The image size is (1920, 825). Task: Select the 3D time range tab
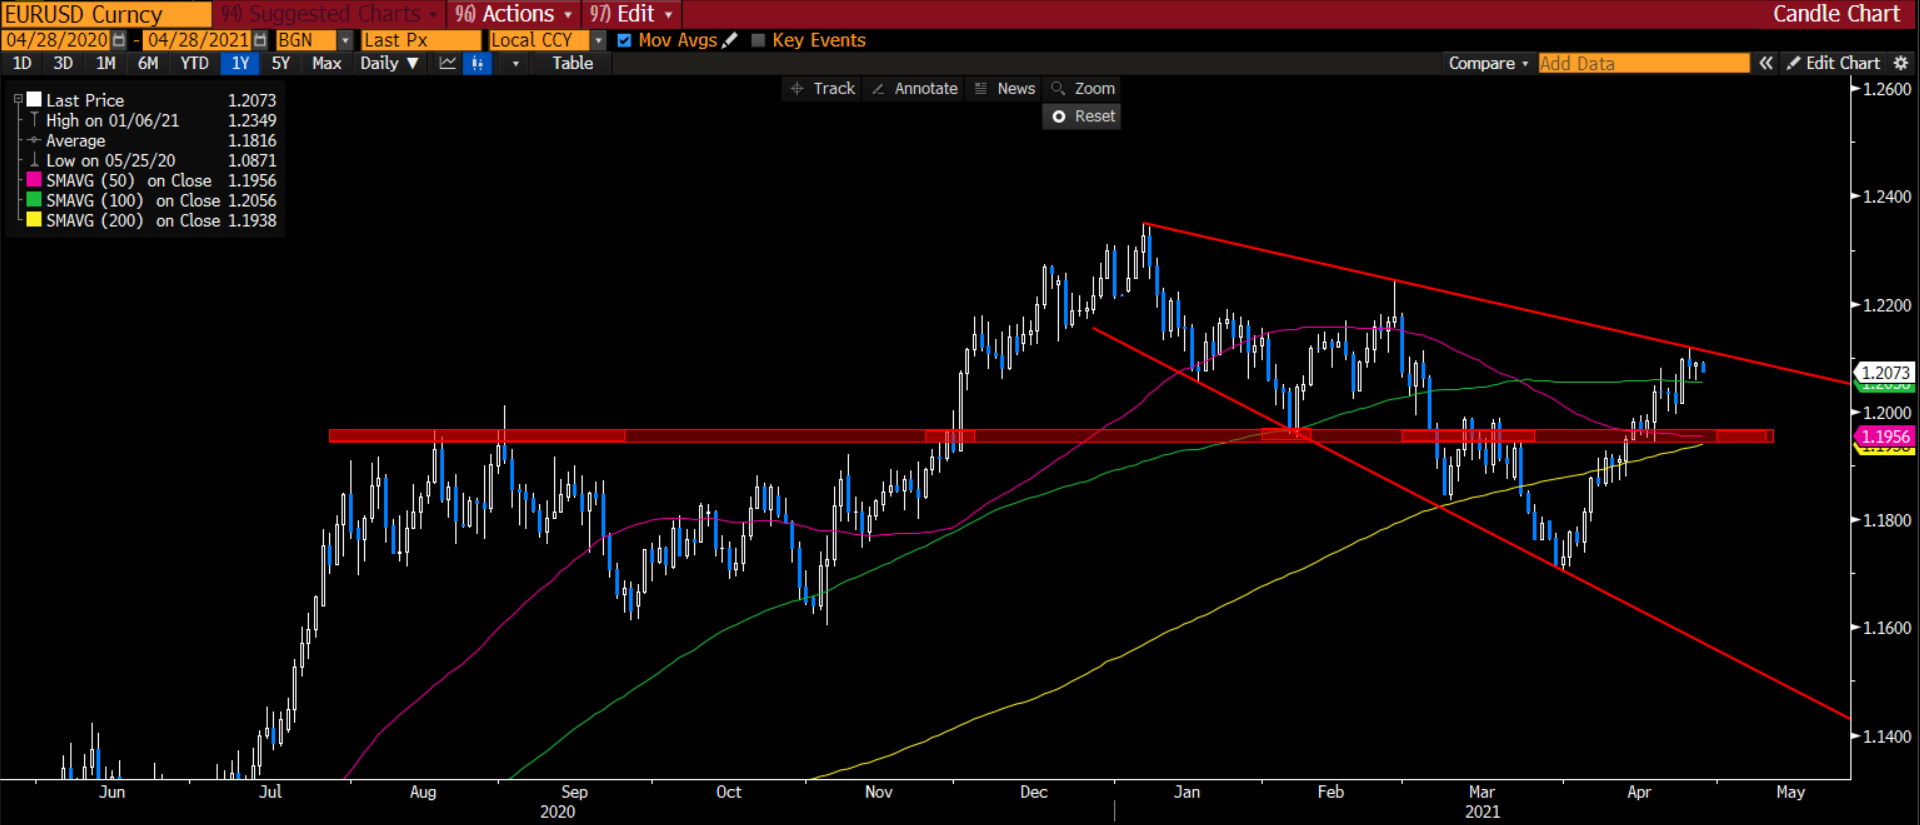pos(63,63)
